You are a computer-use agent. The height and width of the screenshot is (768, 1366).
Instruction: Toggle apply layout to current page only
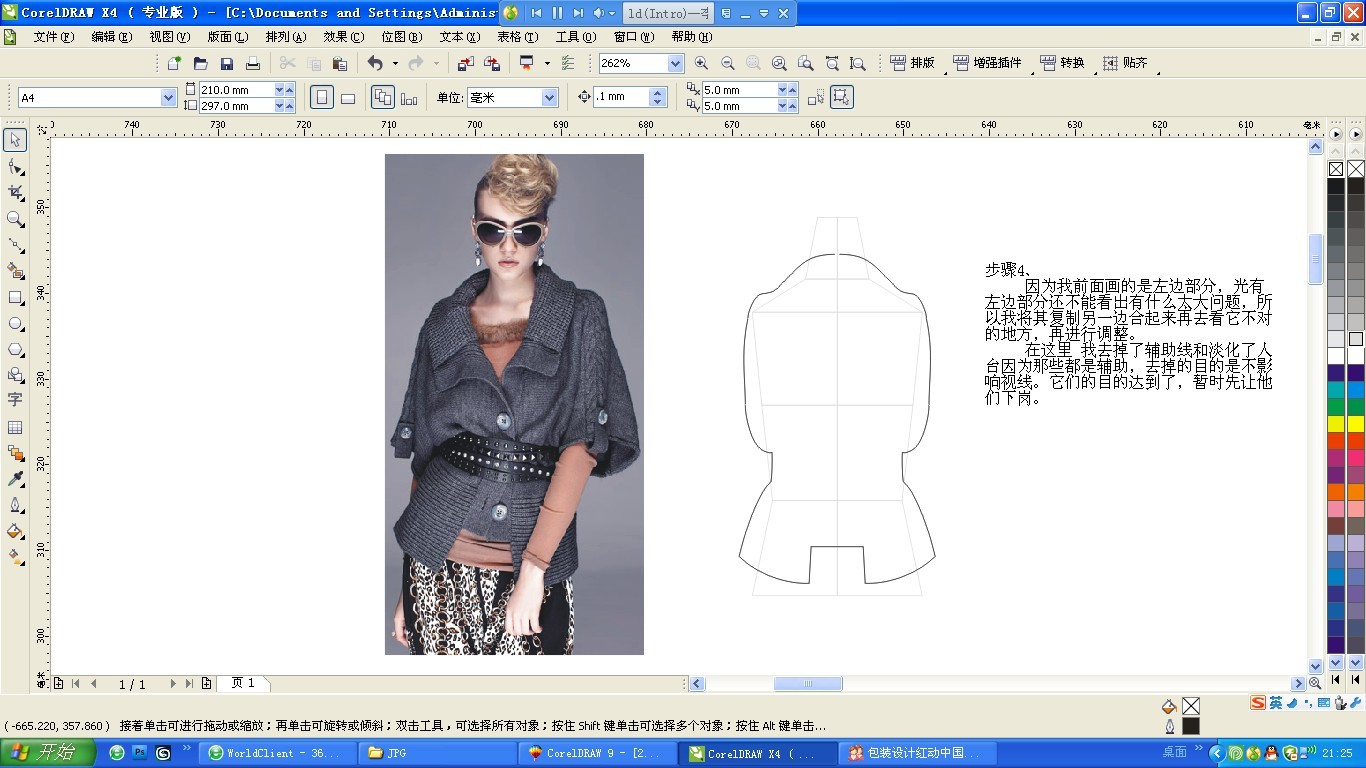[409, 98]
